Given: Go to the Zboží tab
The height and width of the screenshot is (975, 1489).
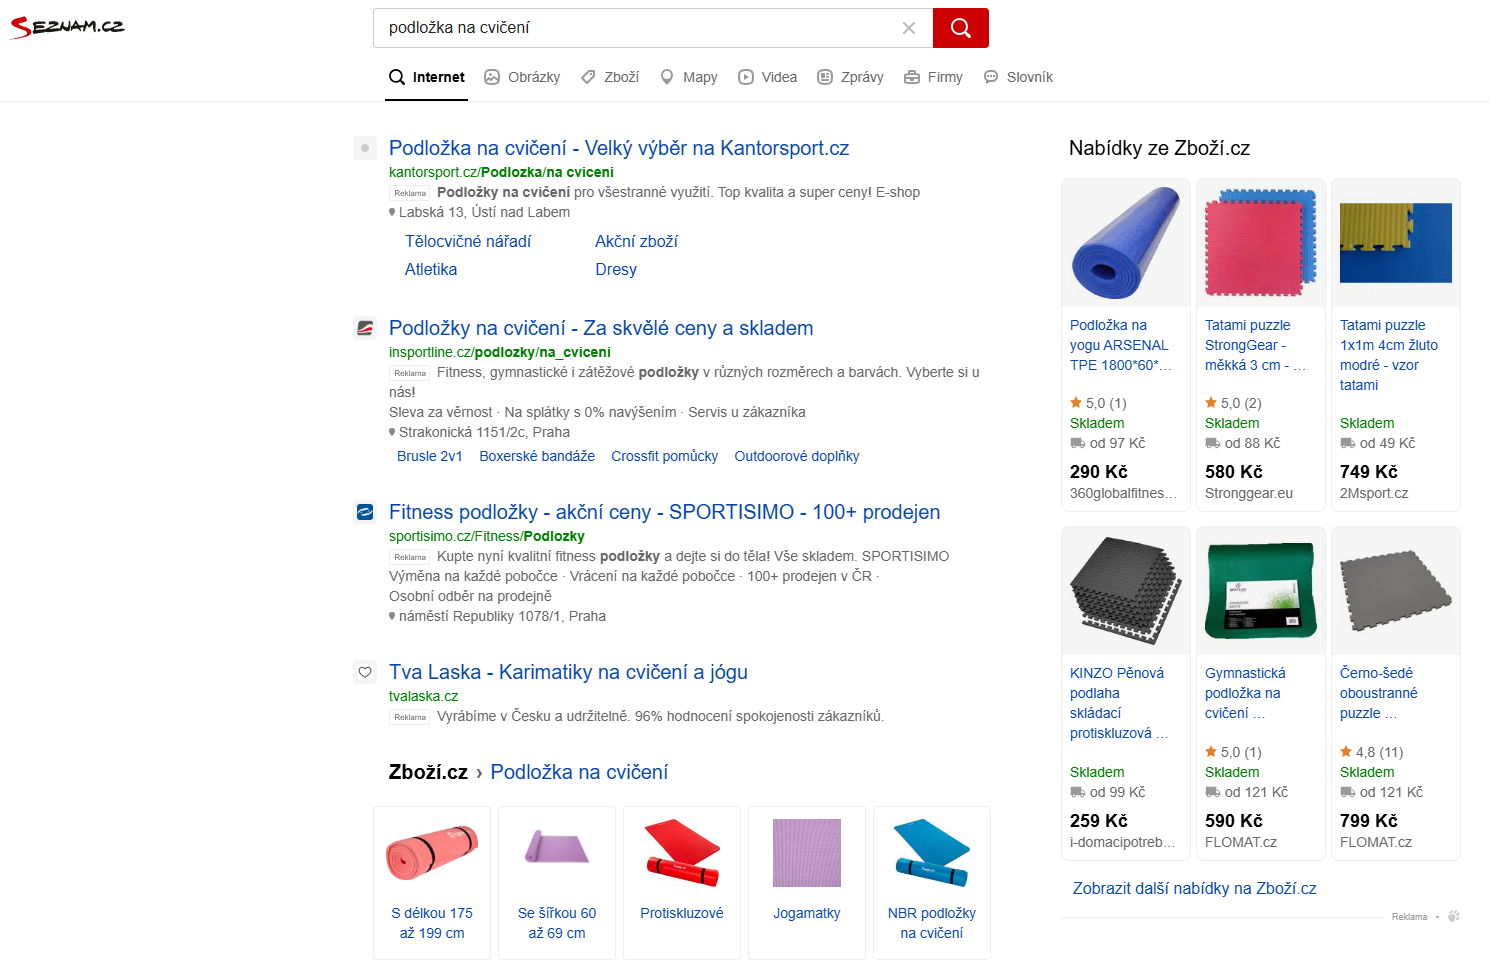Looking at the screenshot, I should [610, 77].
